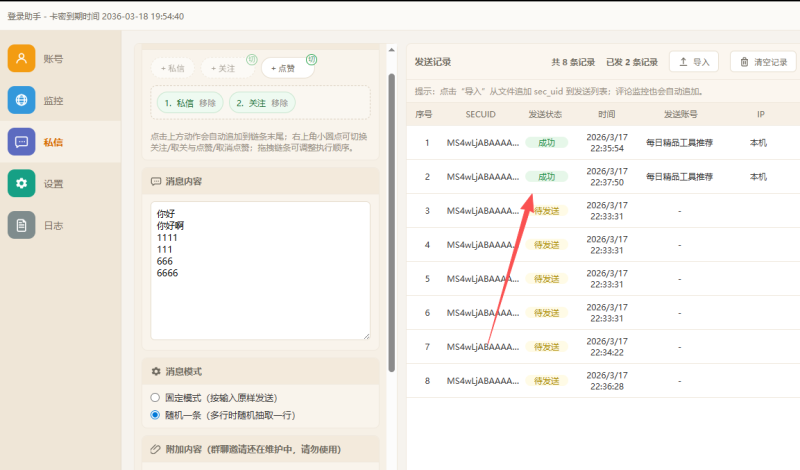Click the 共 8 条记录 count label
The width and height of the screenshot is (800, 470).
pos(573,62)
